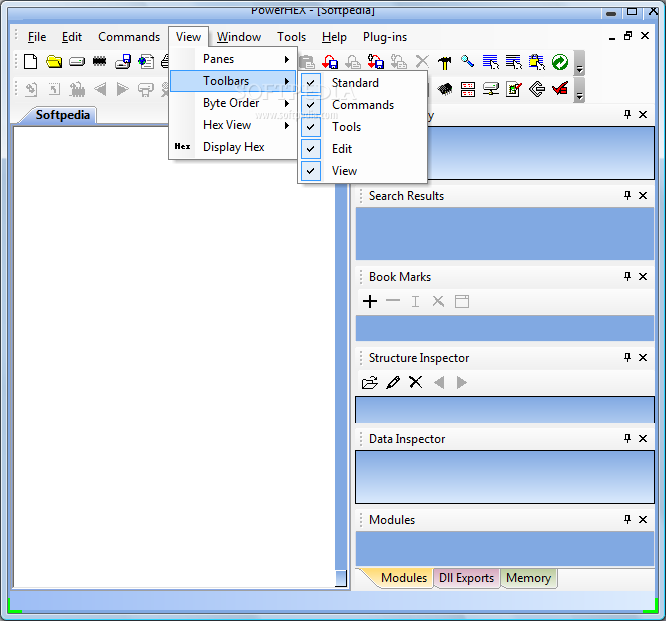Click the red stacked server racks icon
This screenshot has height=621, width=666.
click(x=468, y=89)
